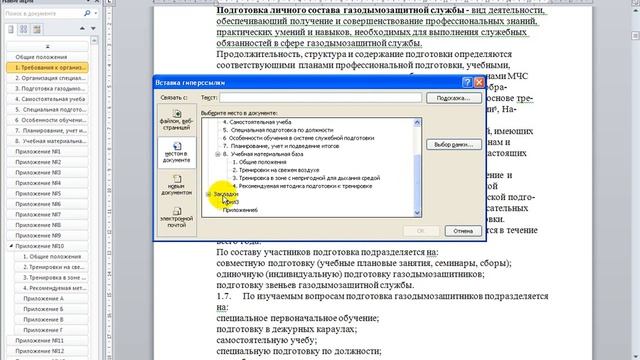Select 'местом в документе' link type icon
The image size is (640, 360).
[x=176, y=152]
